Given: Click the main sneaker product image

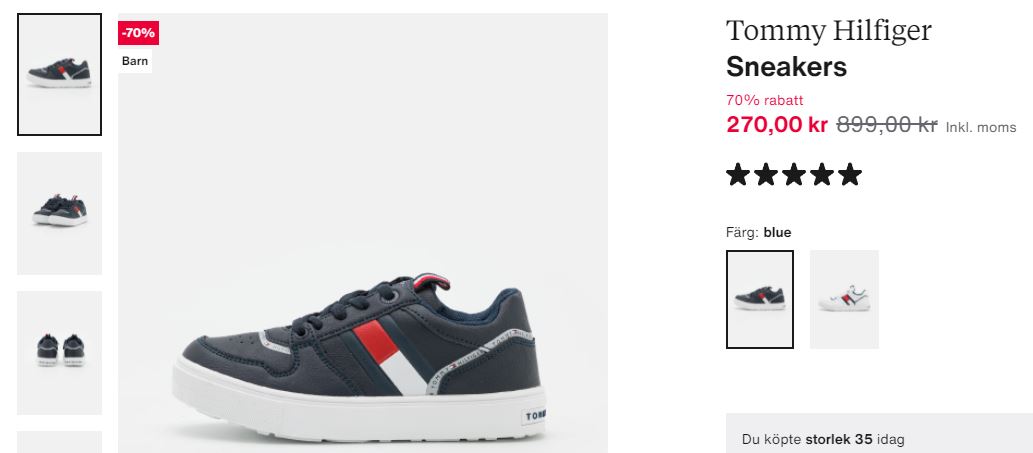Looking at the screenshot, I should coord(363,233).
